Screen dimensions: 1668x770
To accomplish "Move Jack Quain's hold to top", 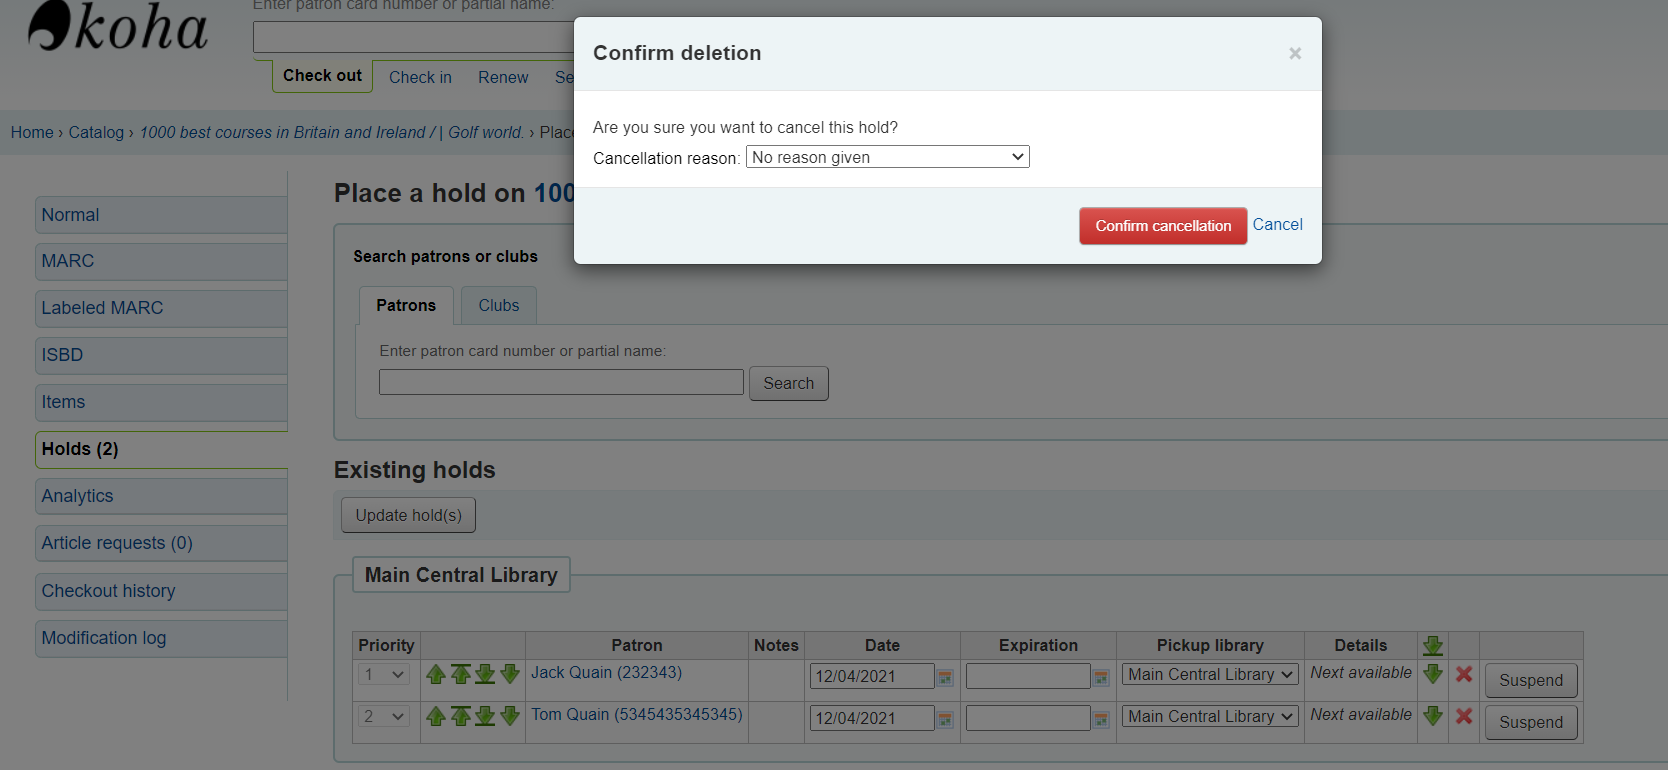I will point(461,674).
